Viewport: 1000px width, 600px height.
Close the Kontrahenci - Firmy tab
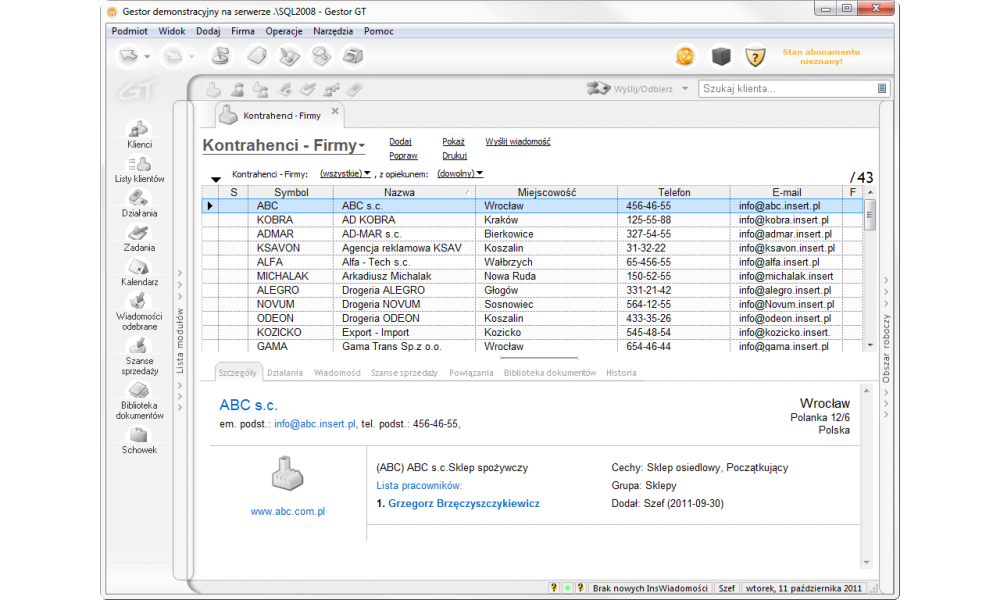(x=335, y=112)
